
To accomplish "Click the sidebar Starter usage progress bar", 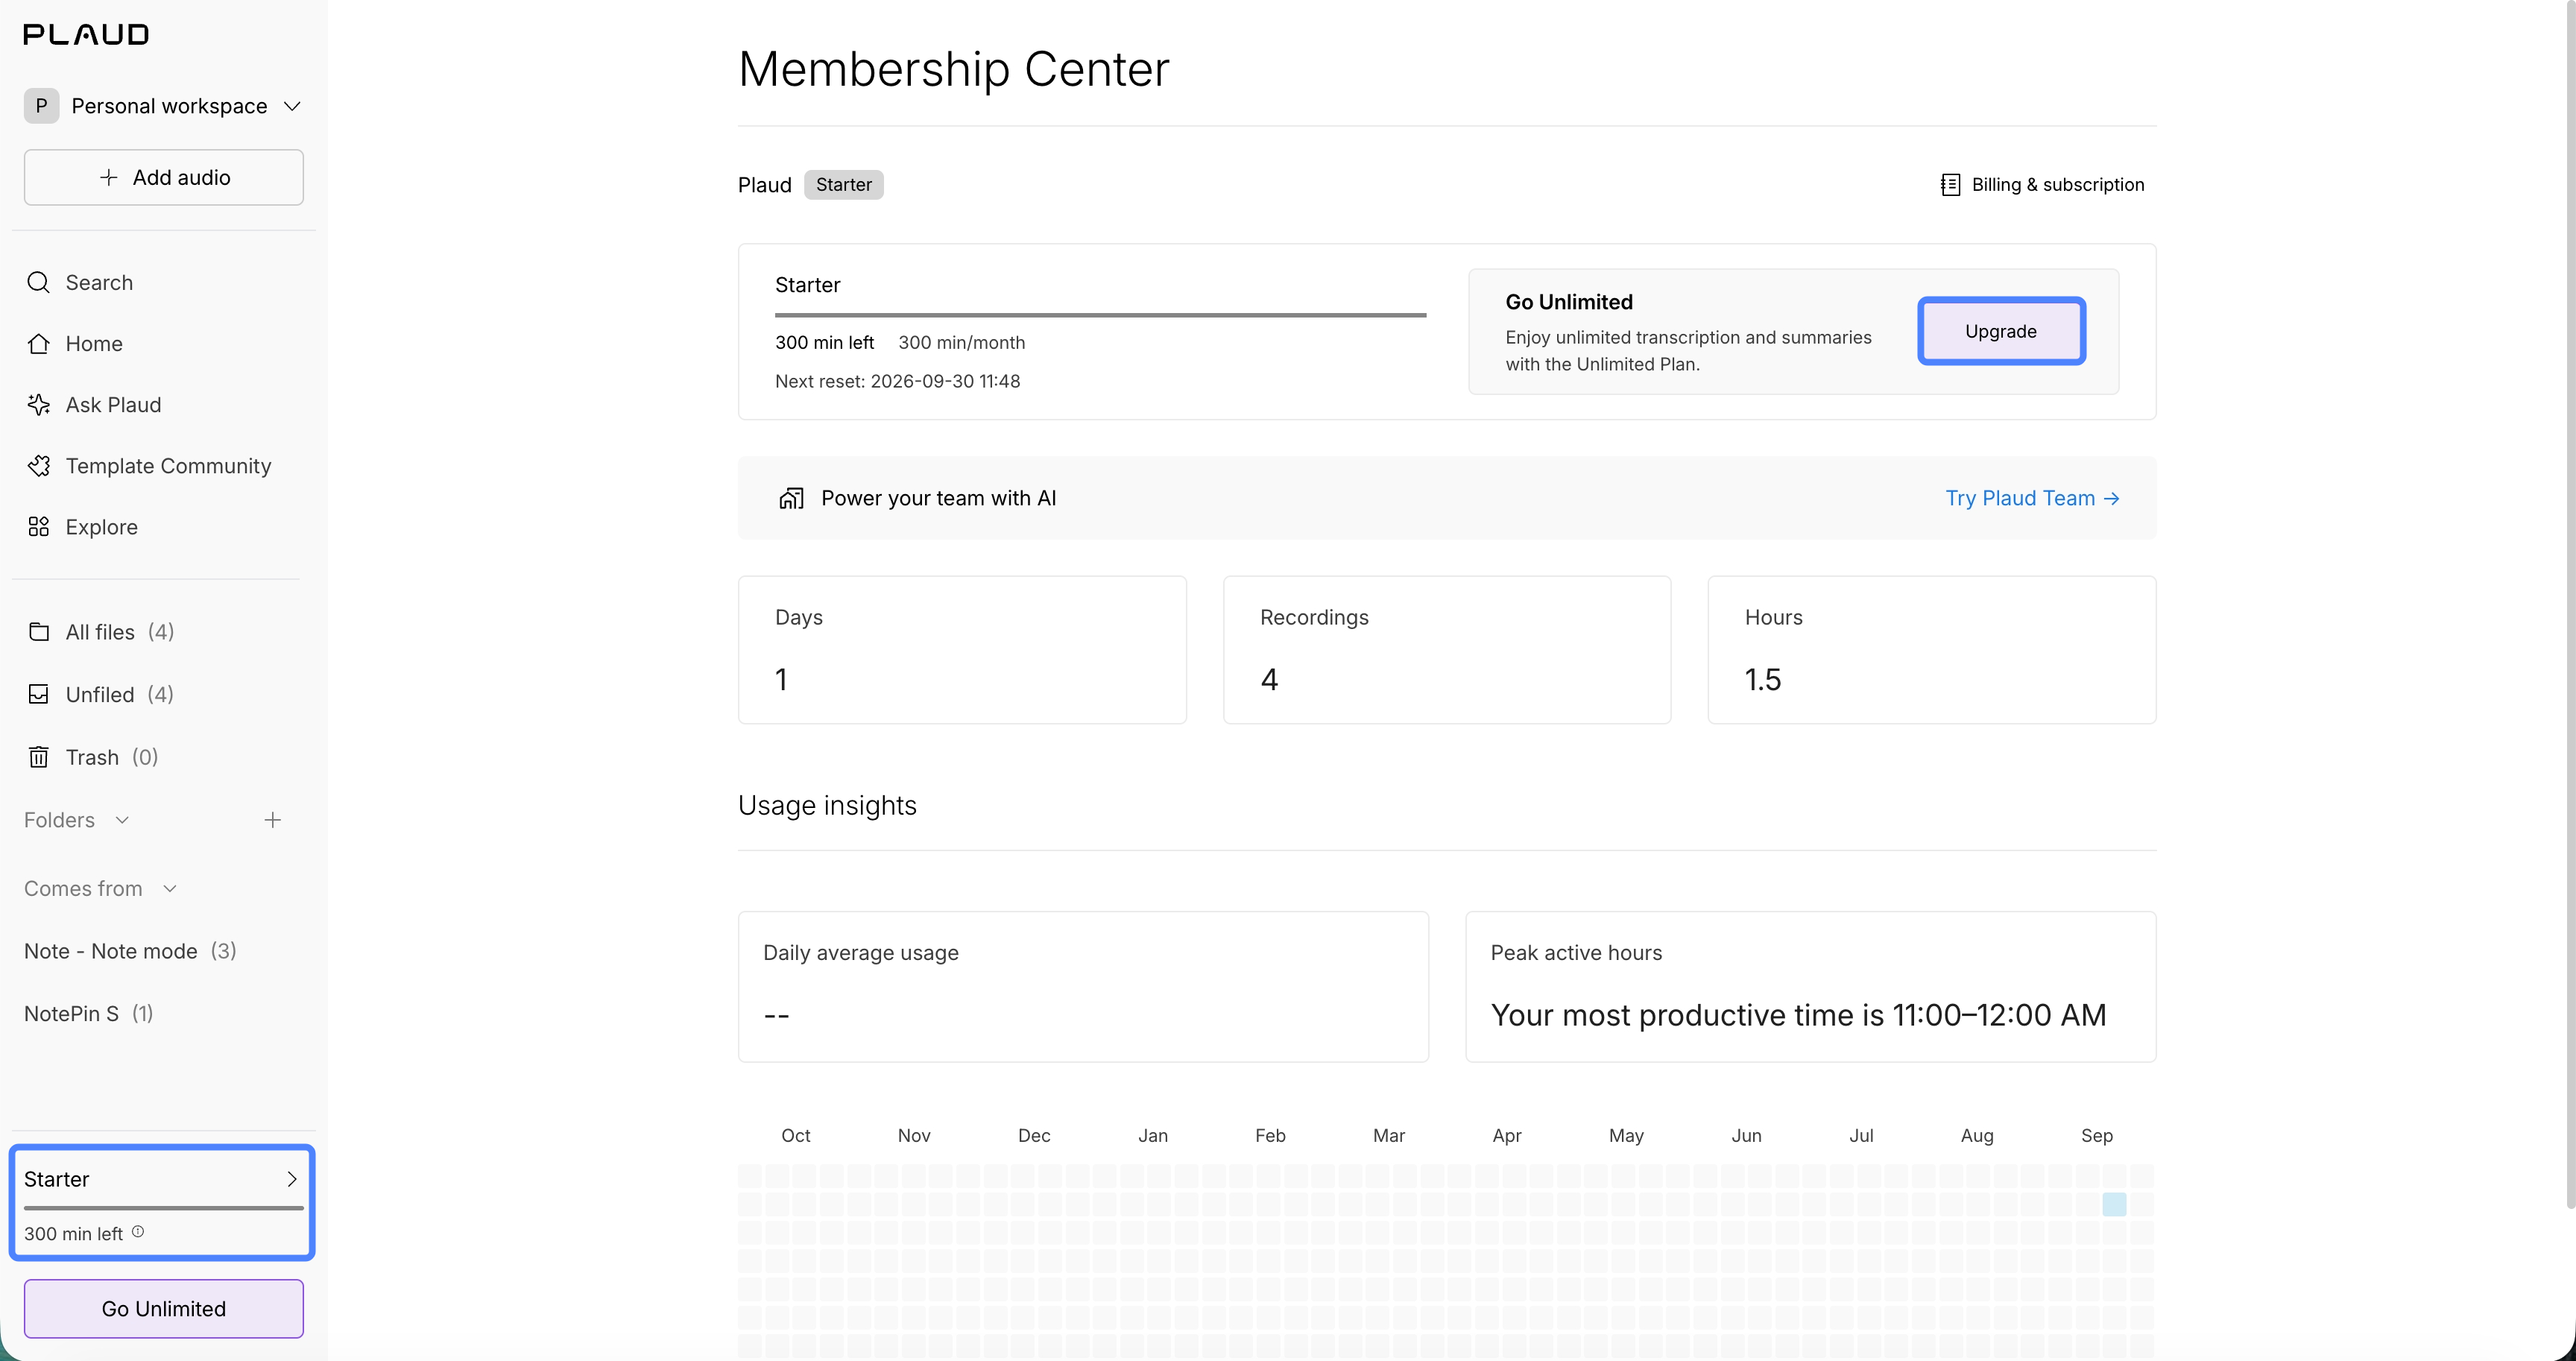I will (164, 1208).
